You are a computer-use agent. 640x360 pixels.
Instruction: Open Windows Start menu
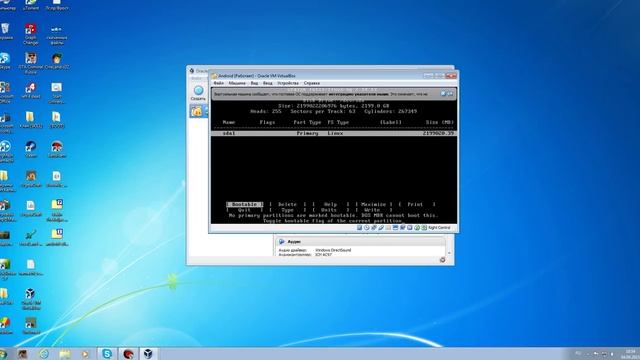pyautogui.click(x=3, y=353)
